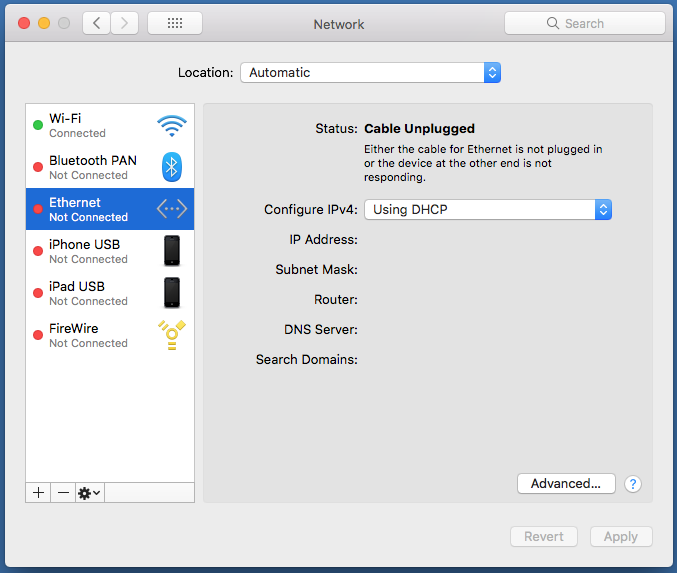Click the Cable Unplugged status text
Viewport: 677px width, 573px height.
coord(419,129)
